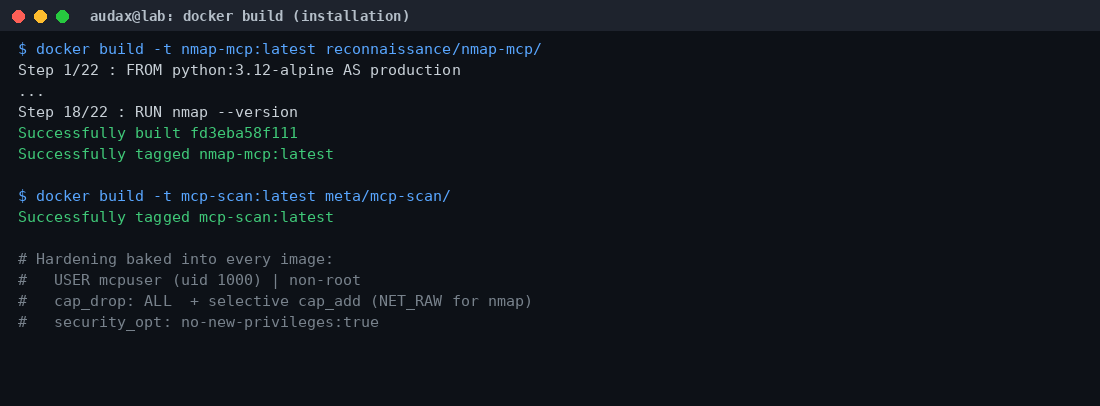1100x406 pixels.
Task: Click the red close window dot
Action: pos(18,16)
